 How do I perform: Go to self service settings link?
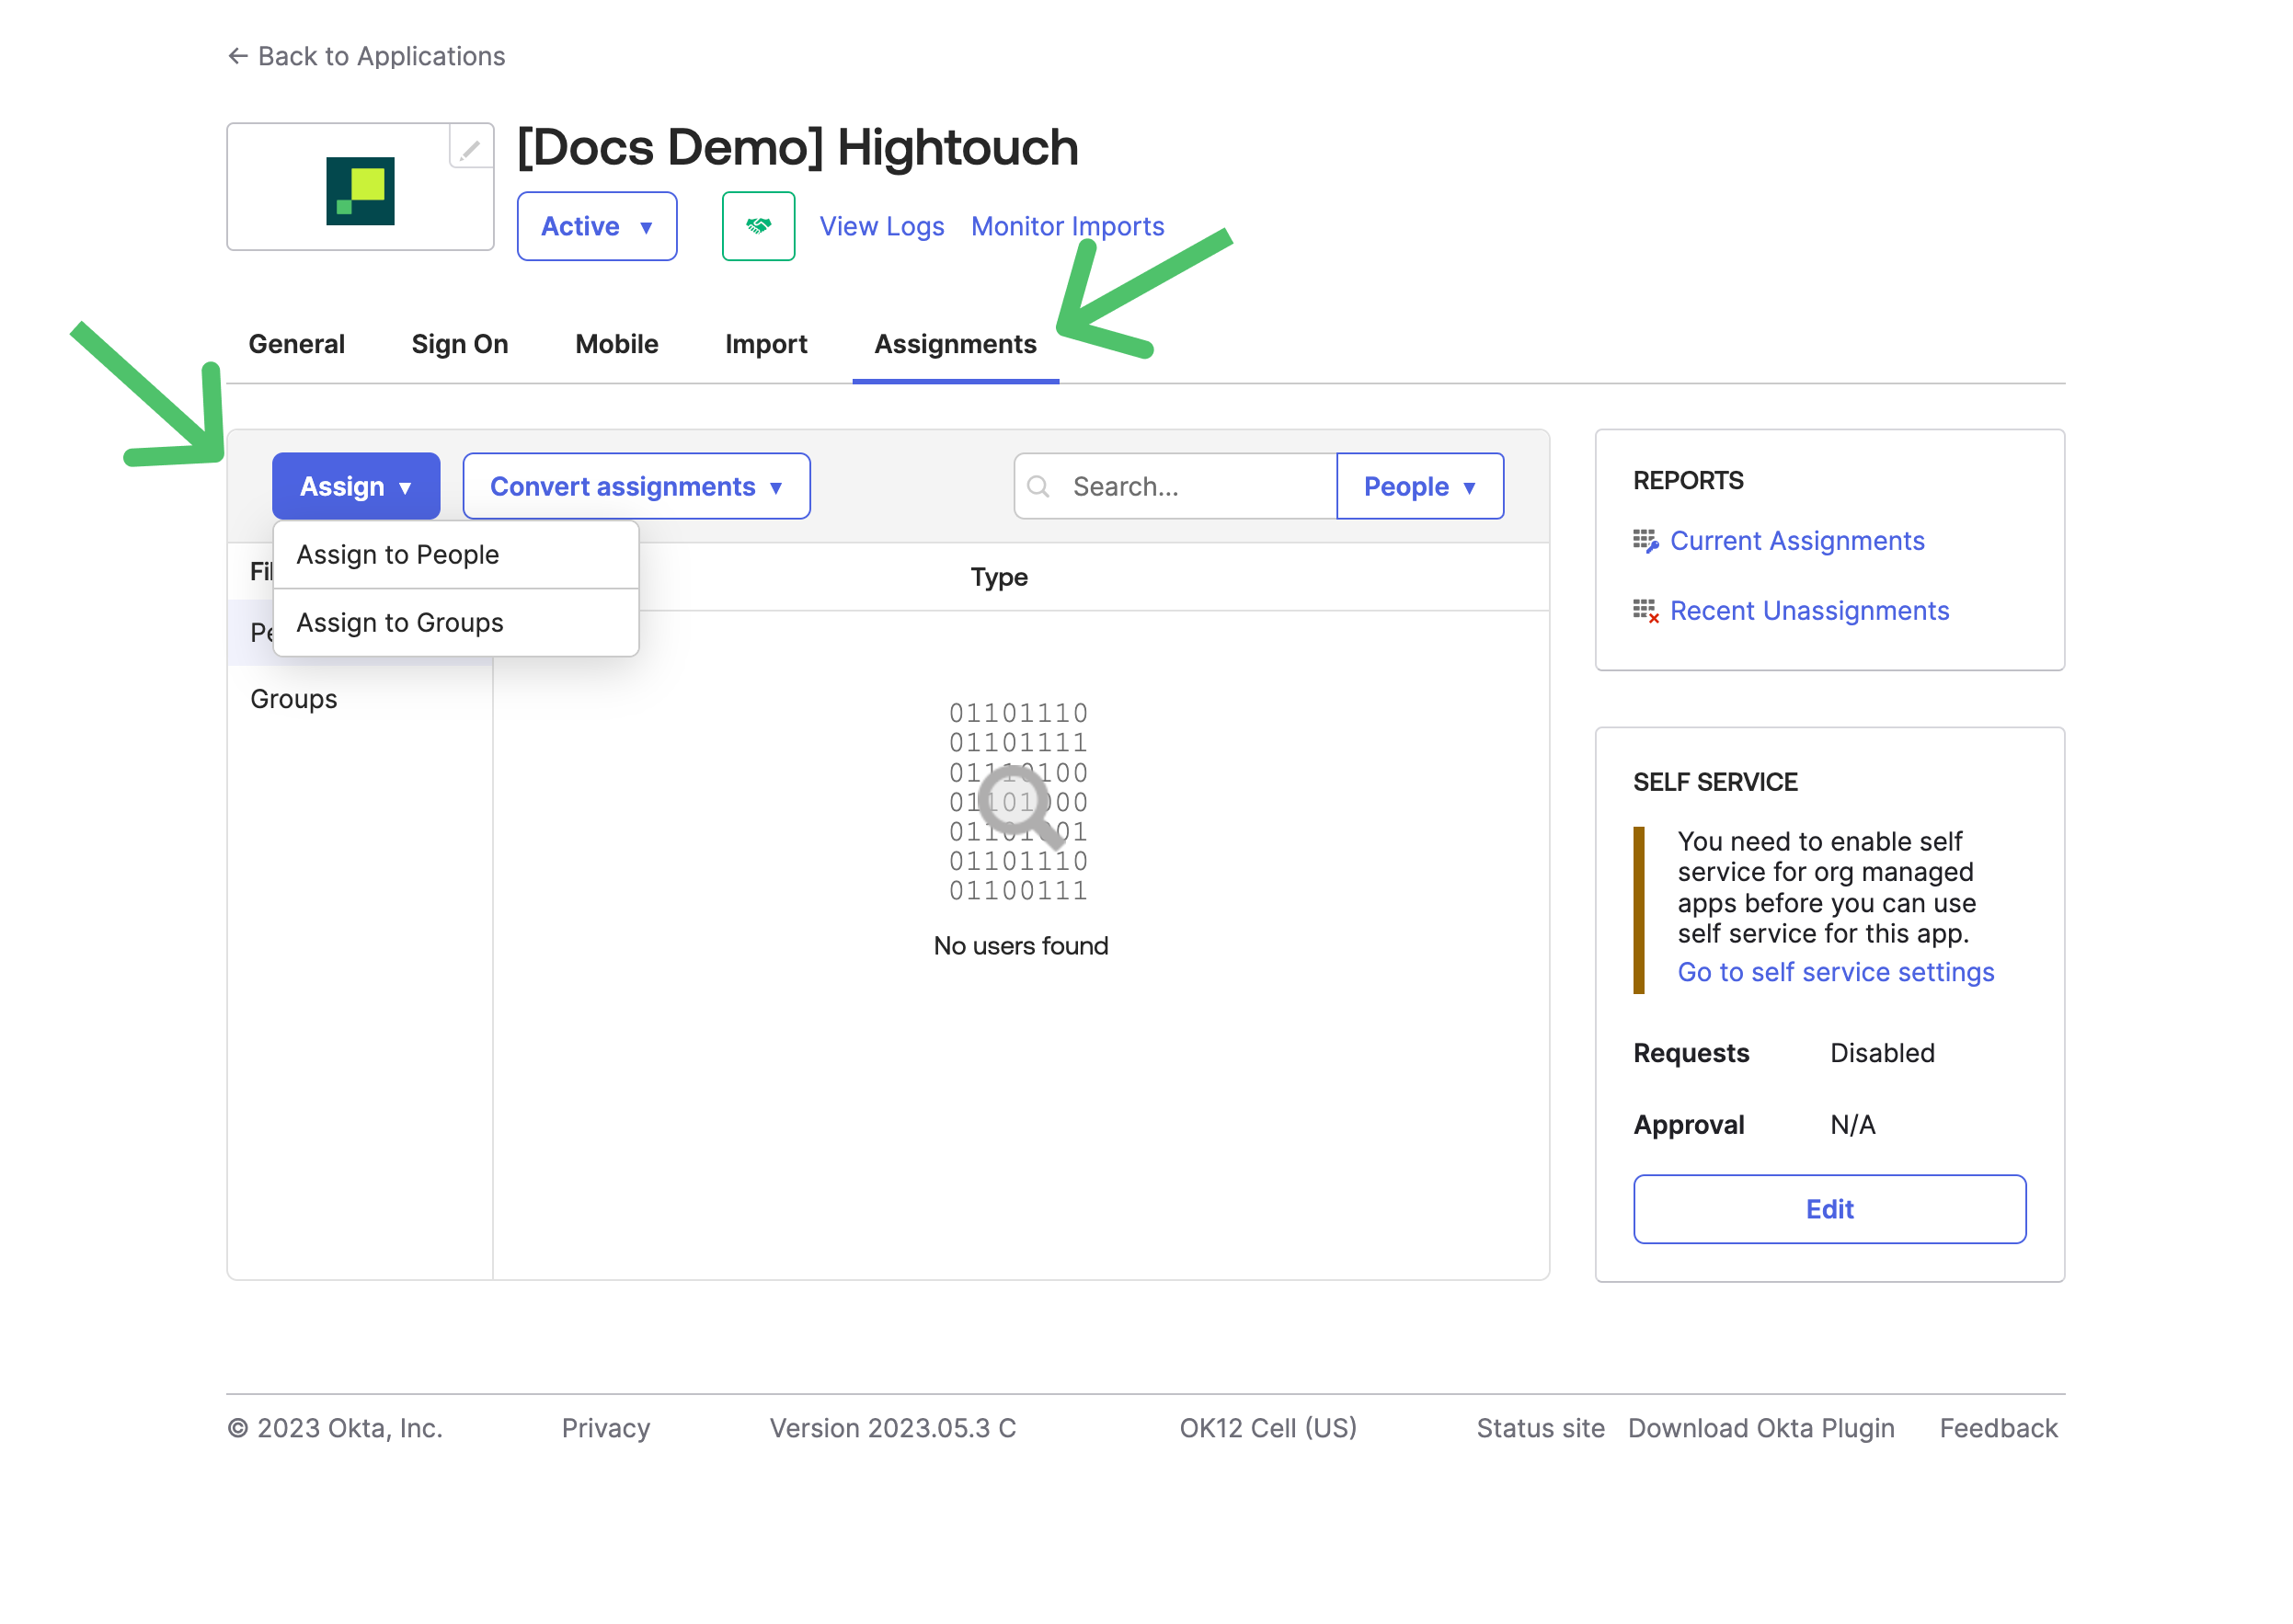point(1835,972)
